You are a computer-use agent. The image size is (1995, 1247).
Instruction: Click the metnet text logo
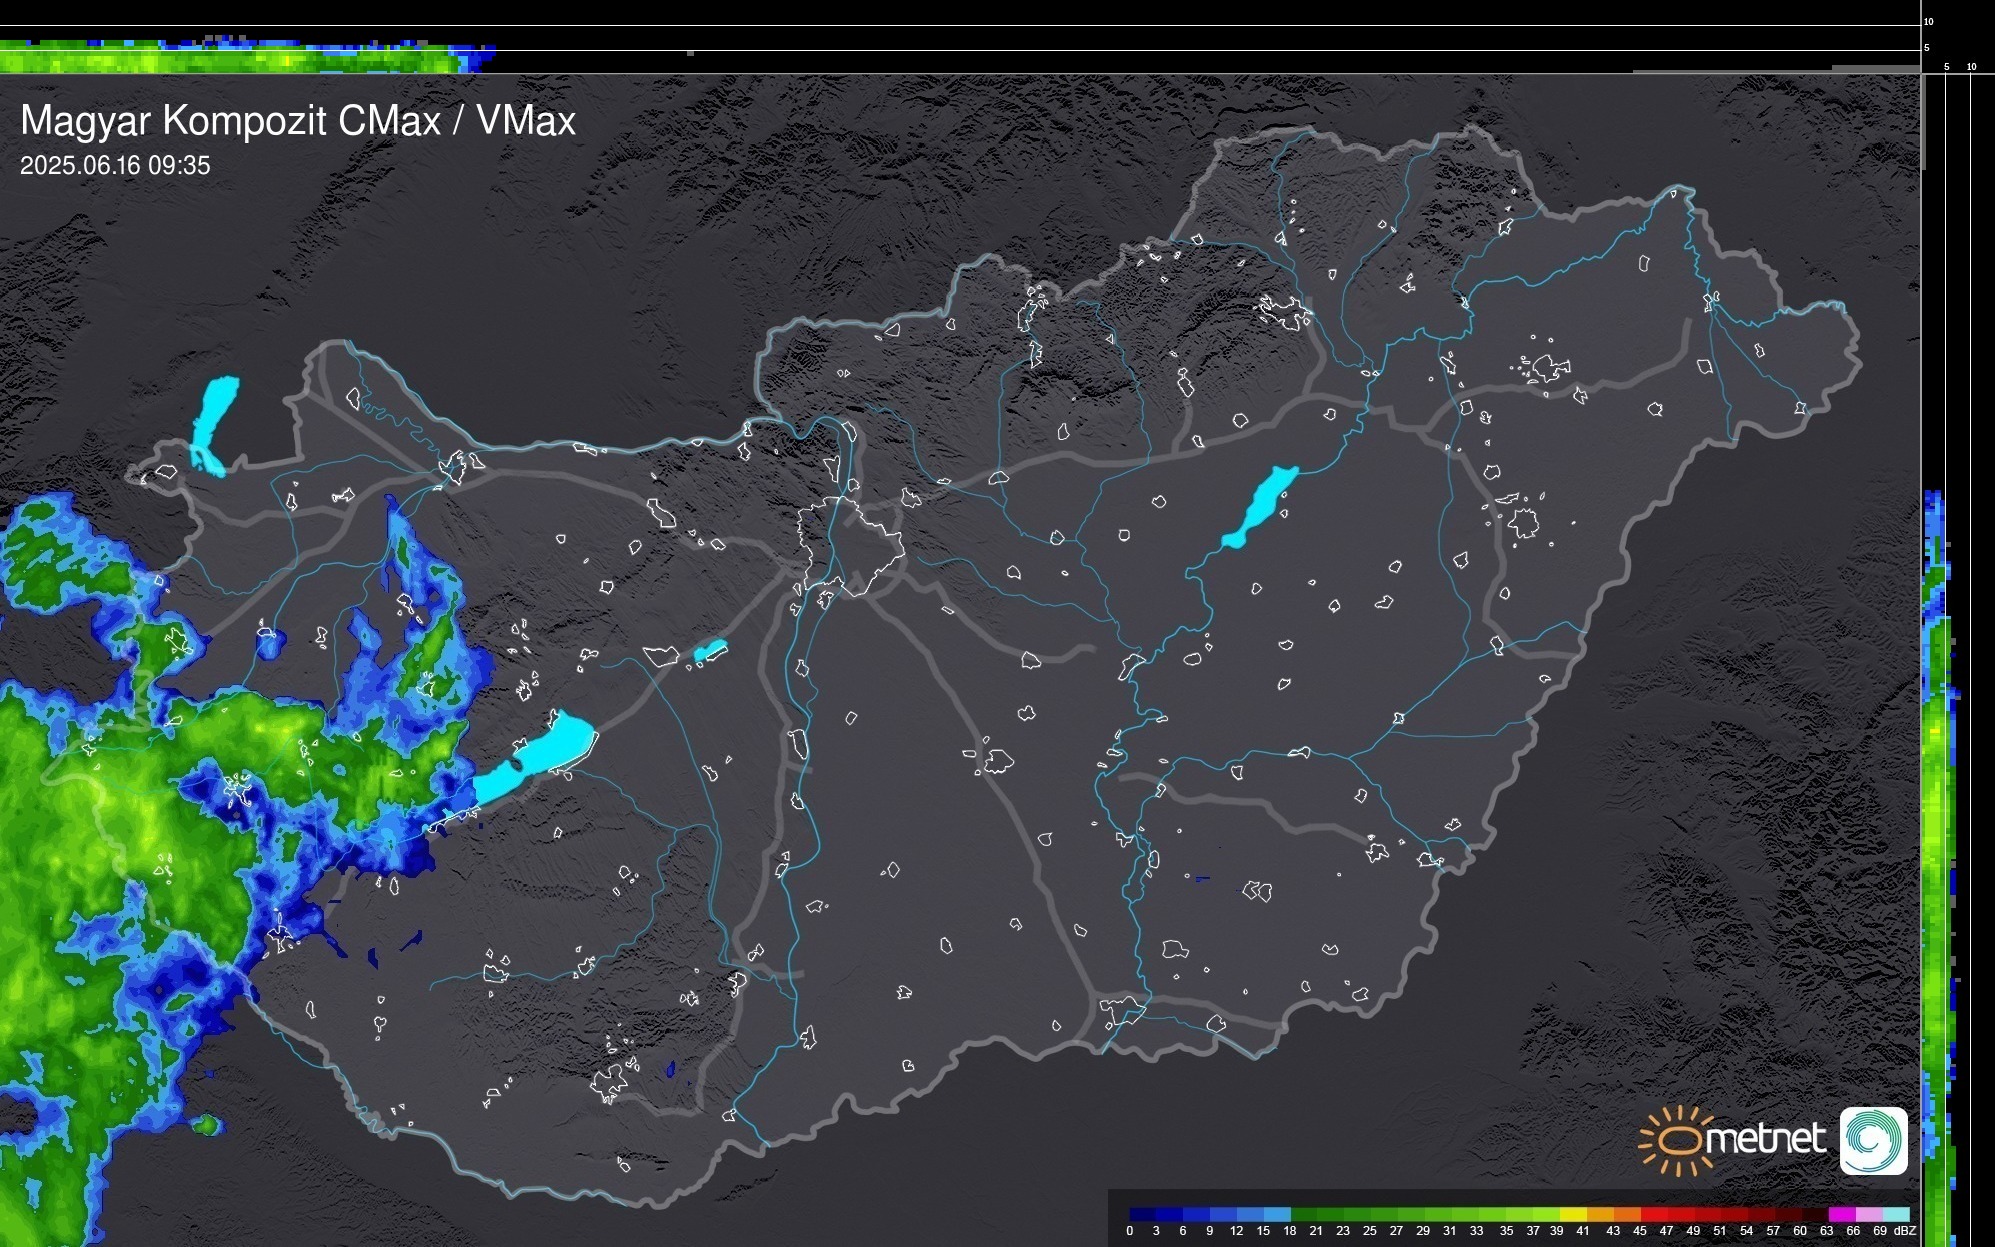1765,1139
